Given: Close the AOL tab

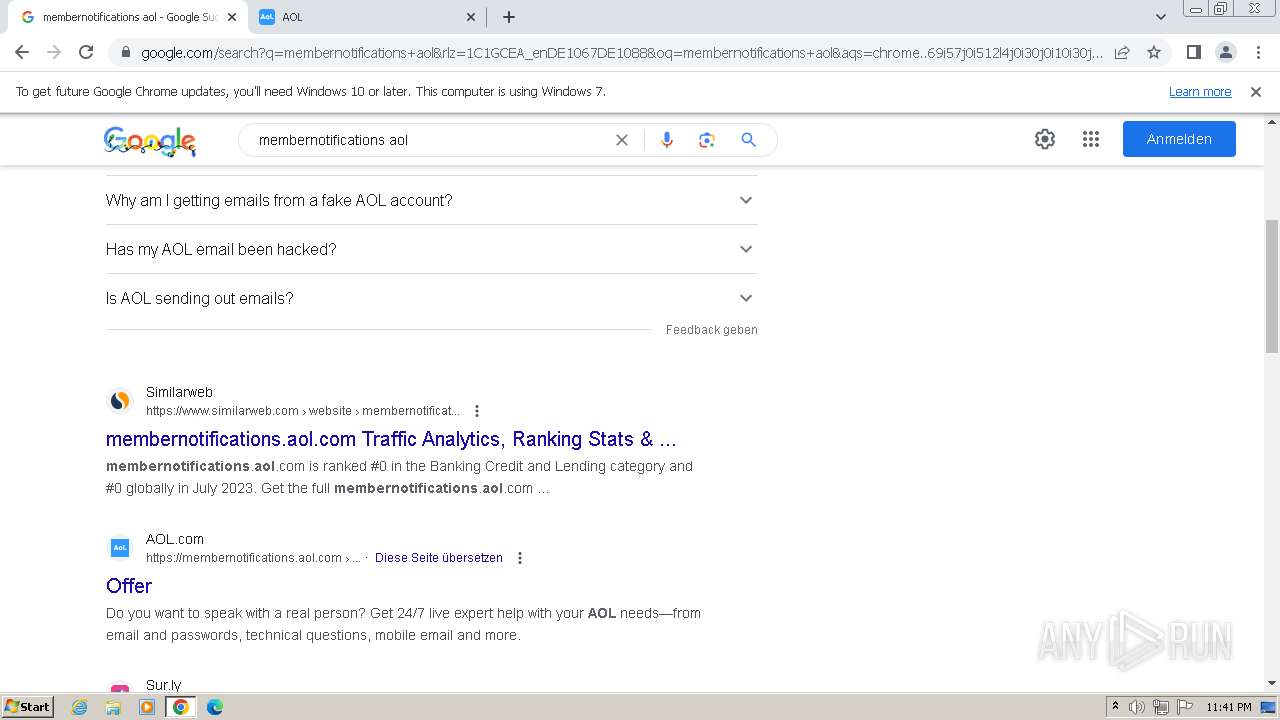Looking at the screenshot, I should point(471,17).
